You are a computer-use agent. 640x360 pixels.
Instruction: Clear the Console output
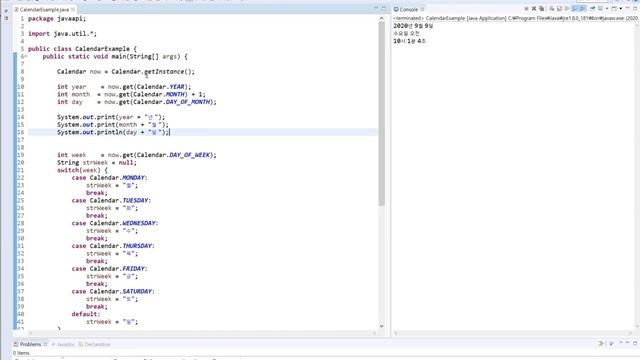coord(552,9)
